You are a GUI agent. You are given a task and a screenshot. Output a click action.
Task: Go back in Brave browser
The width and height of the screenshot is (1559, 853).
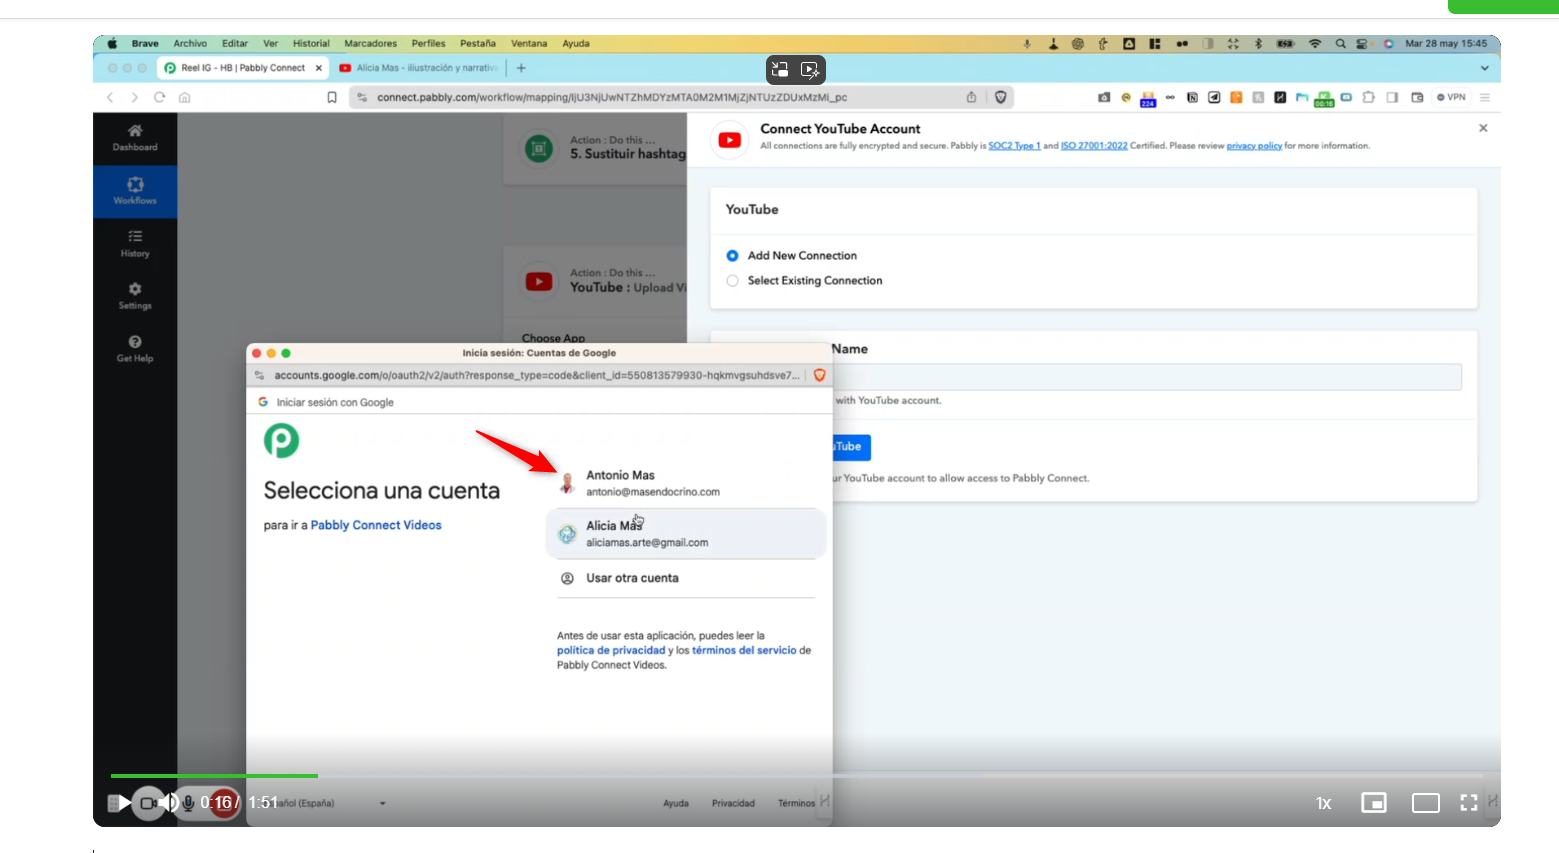pos(110,97)
